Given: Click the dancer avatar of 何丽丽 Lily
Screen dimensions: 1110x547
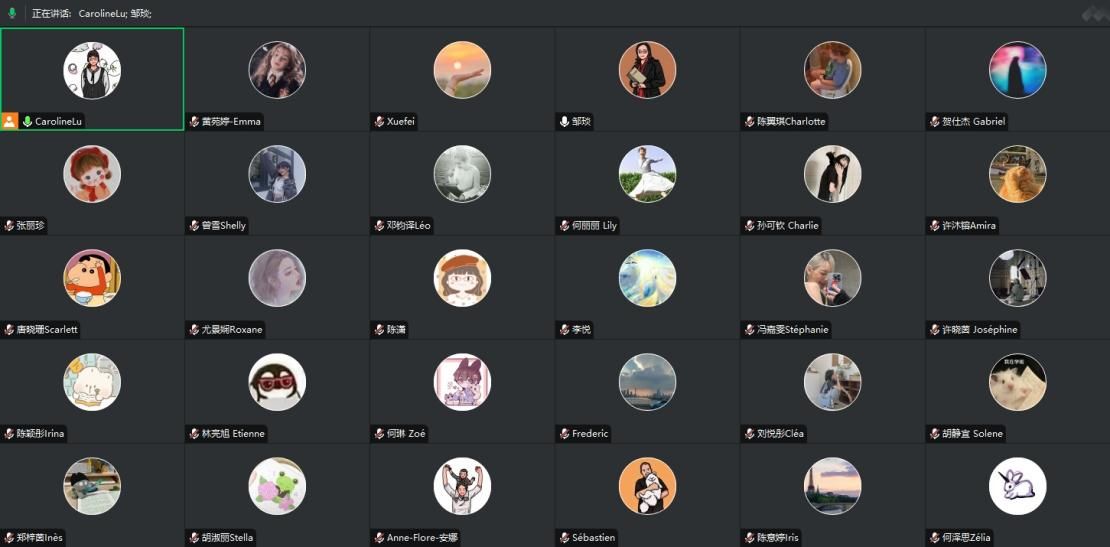Looking at the screenshot, I should (x=648, y=174).
